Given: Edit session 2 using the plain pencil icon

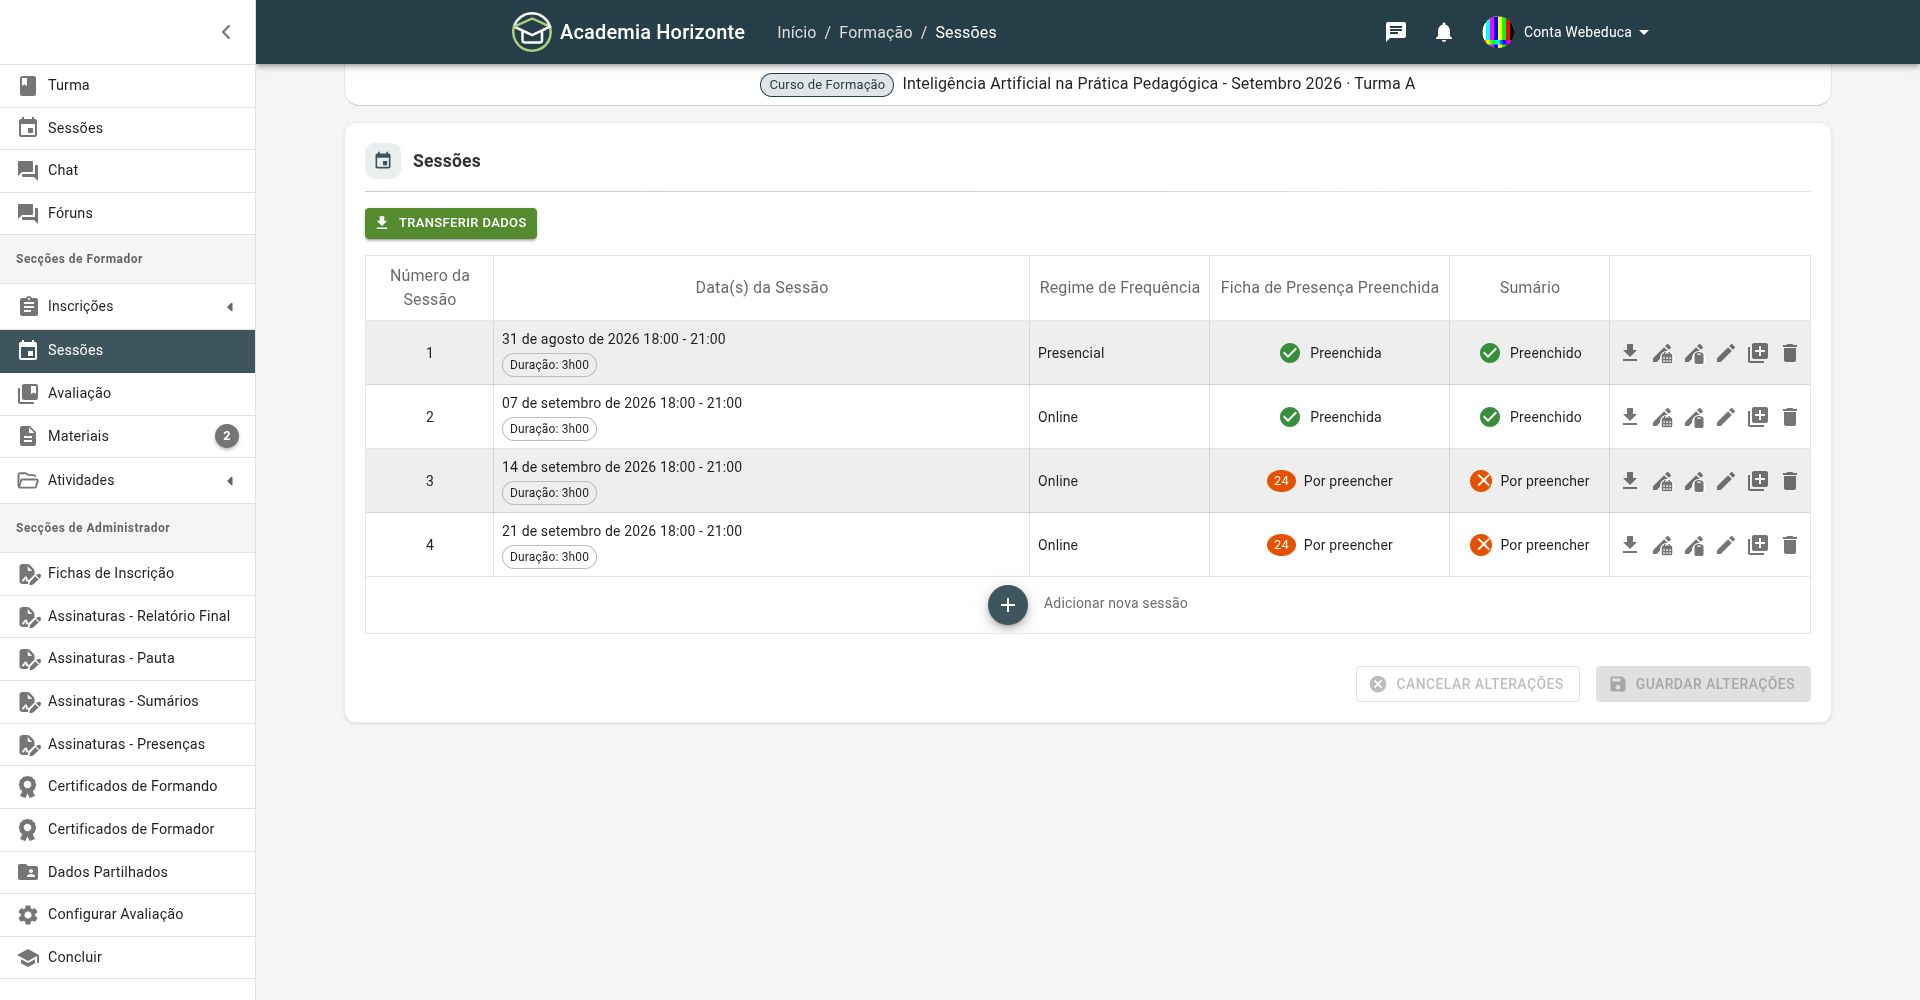Looking at the screenshot, I should (1726, 417).
